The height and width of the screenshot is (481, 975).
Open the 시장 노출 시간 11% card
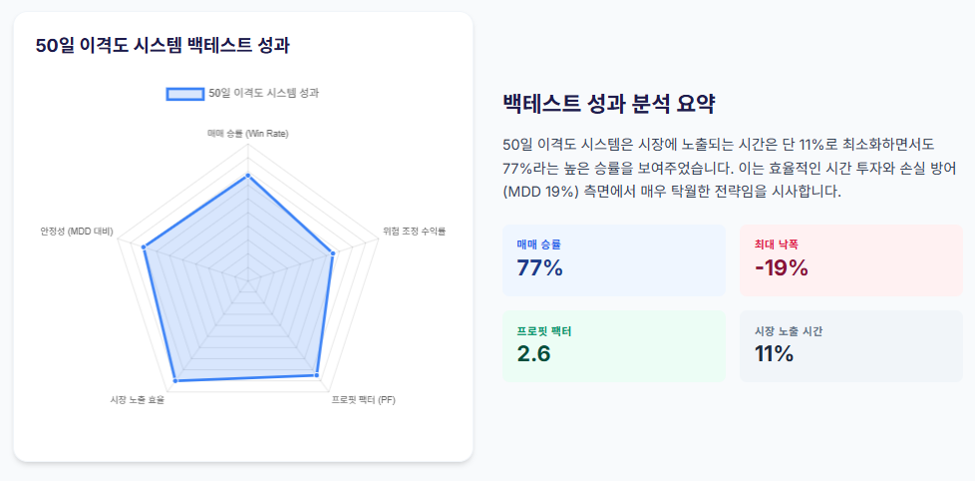point(851,346)
